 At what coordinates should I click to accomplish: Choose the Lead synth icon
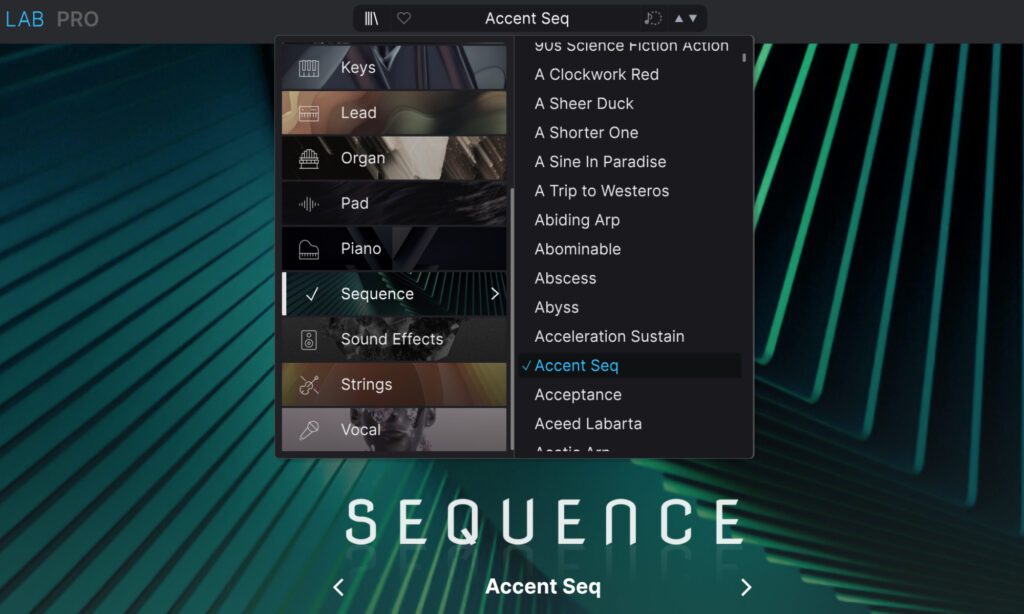[x=309, y=113]
